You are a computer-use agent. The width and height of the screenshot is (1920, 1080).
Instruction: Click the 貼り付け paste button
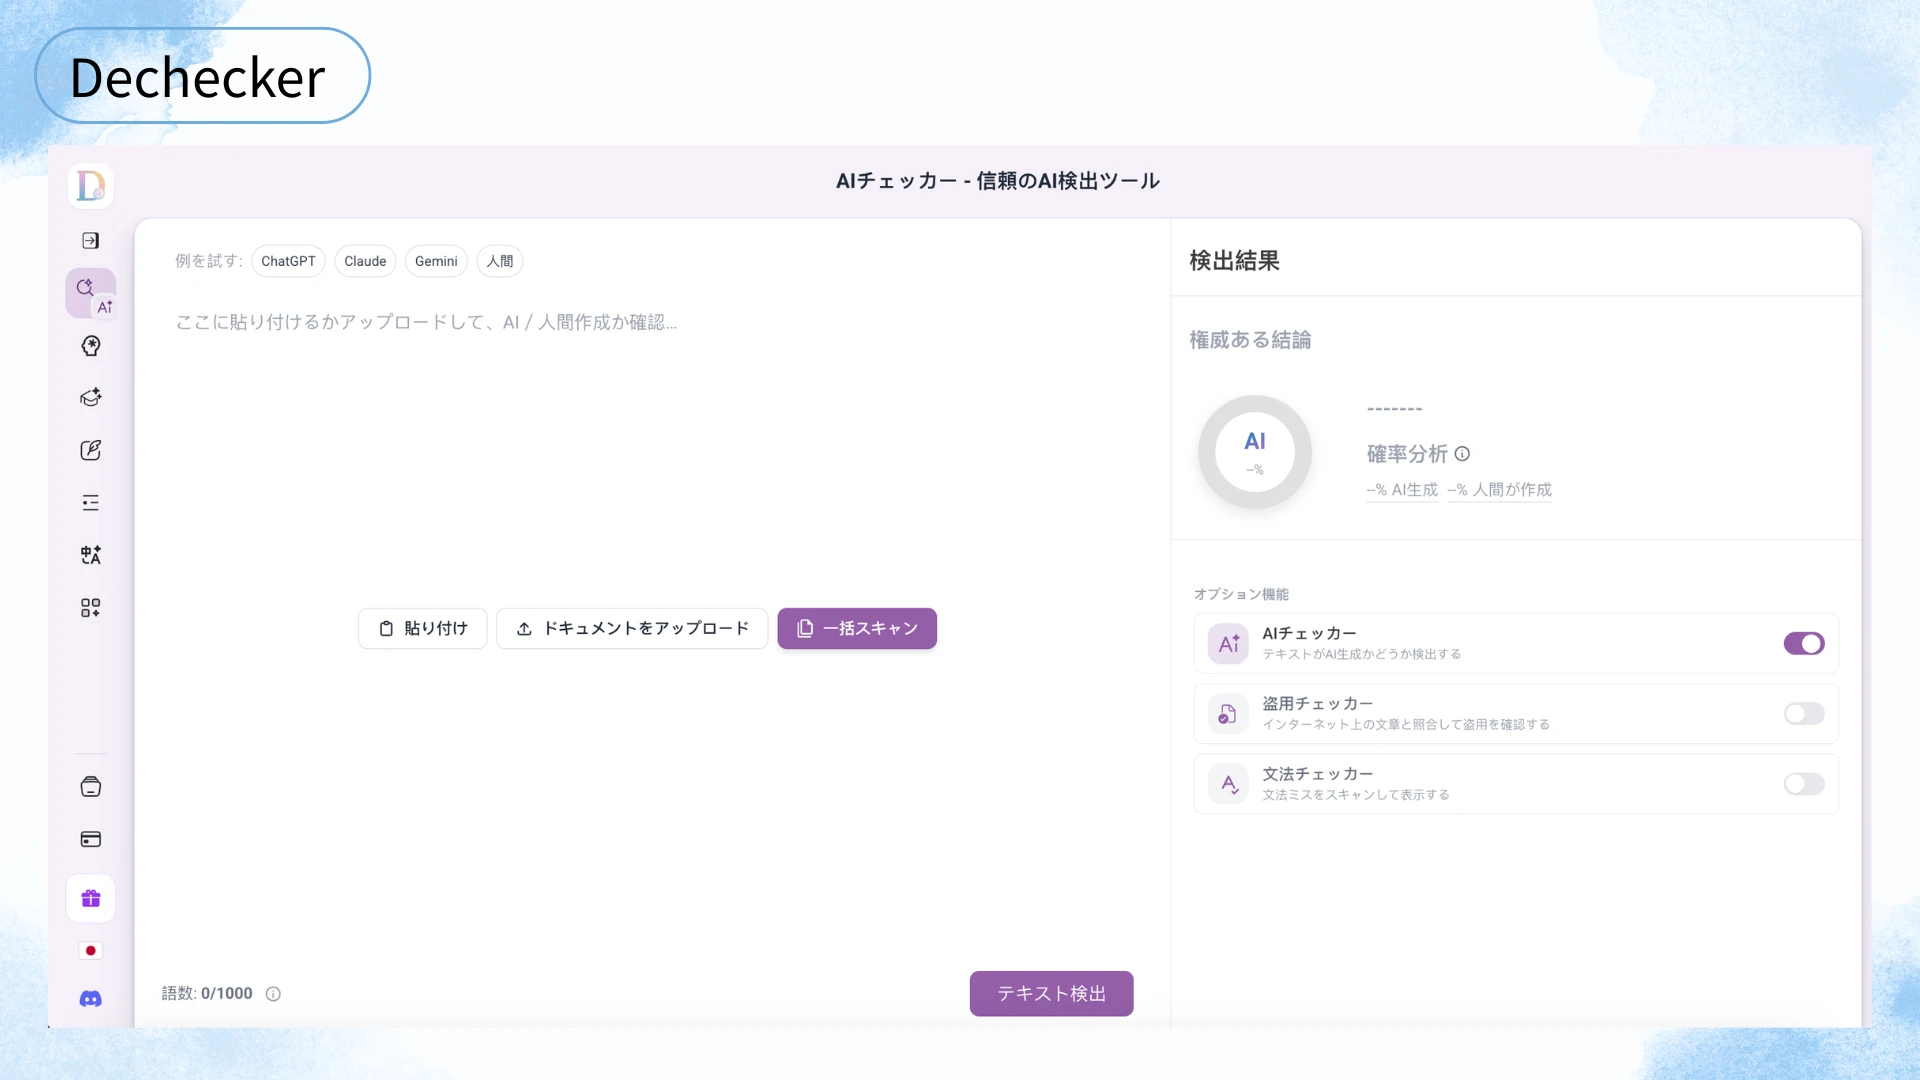coord(423,629)
